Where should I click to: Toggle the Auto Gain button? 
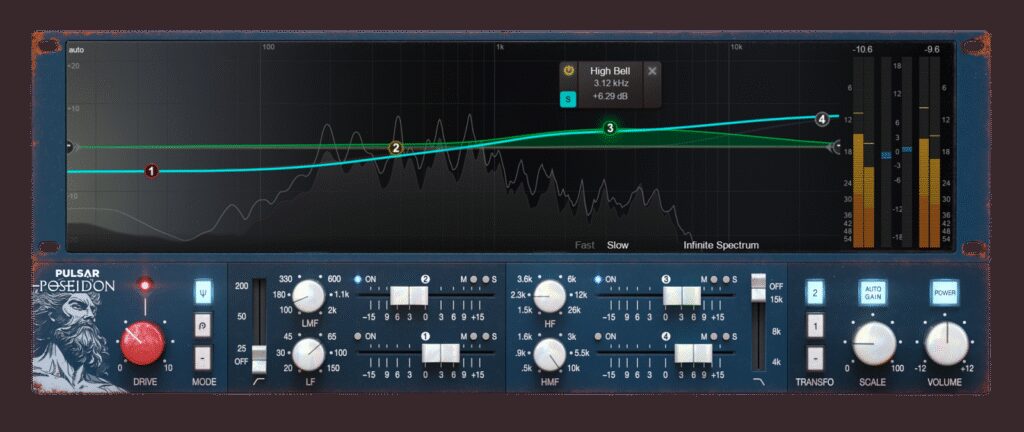tap(873, 293)
